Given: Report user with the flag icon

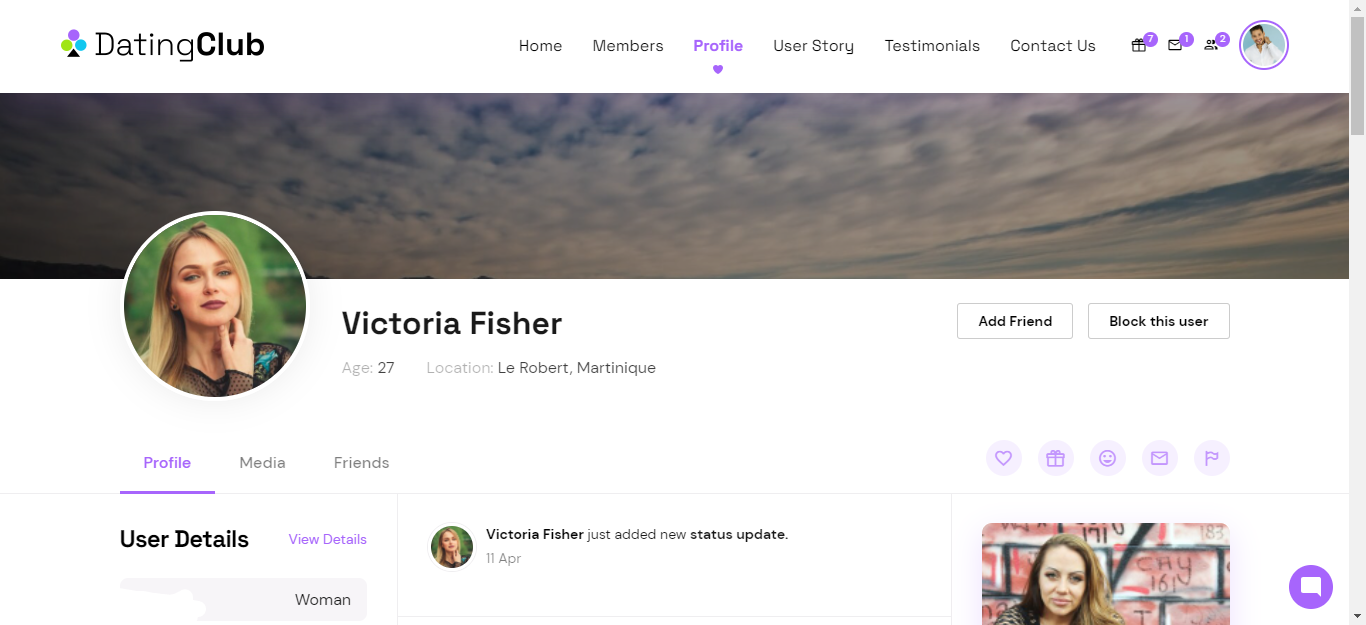Looking at the screenshot, I should coord(1211,458).
